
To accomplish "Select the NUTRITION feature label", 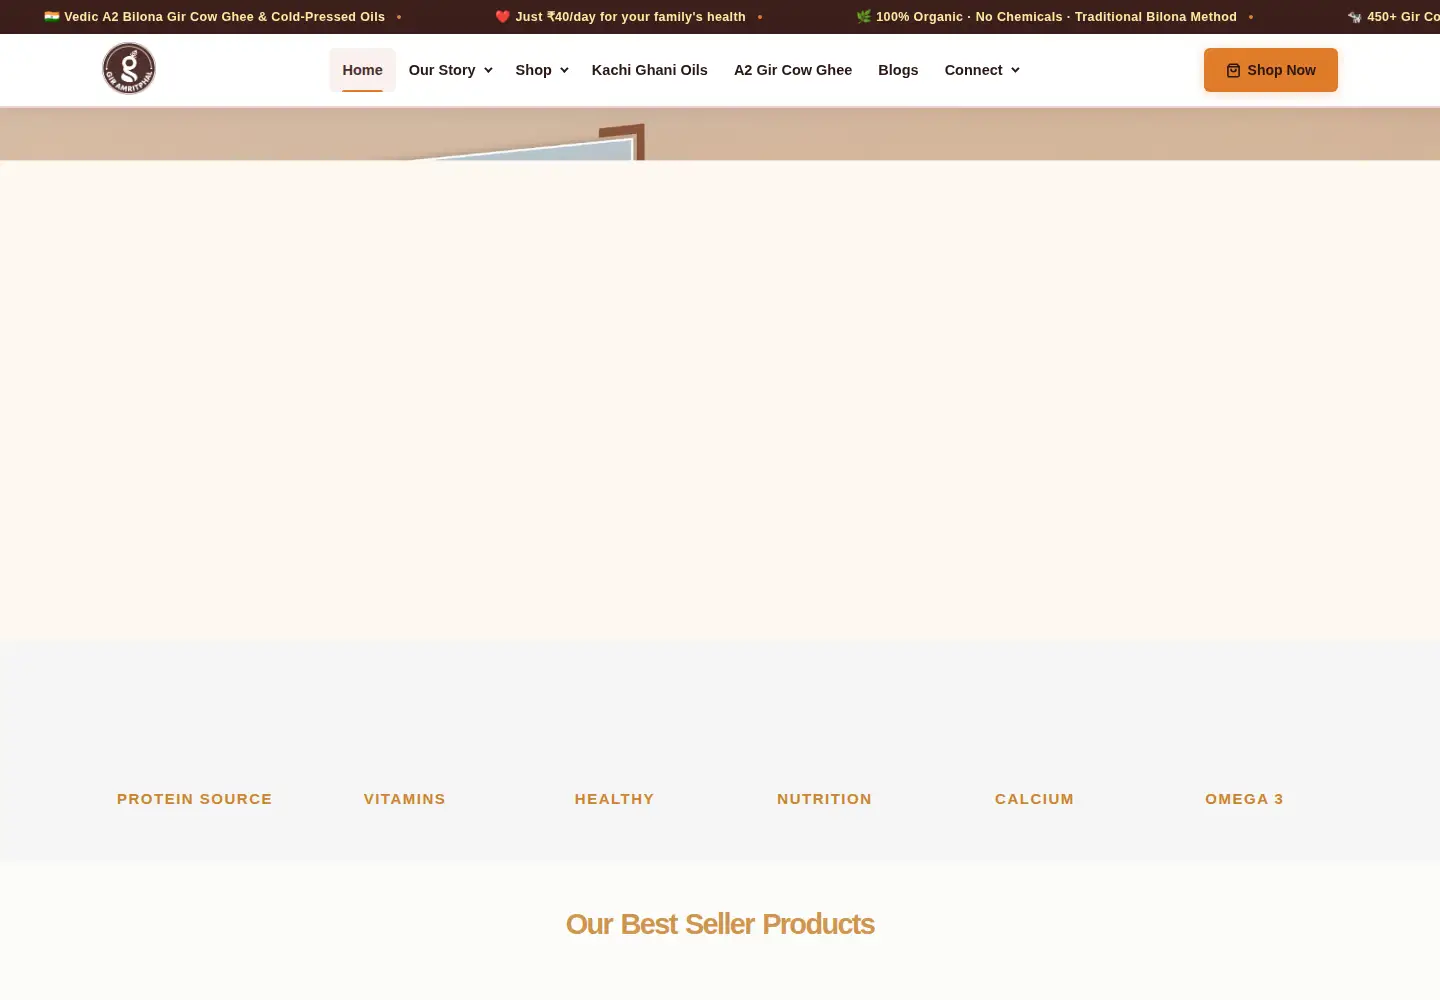I will tap(824, 799).
